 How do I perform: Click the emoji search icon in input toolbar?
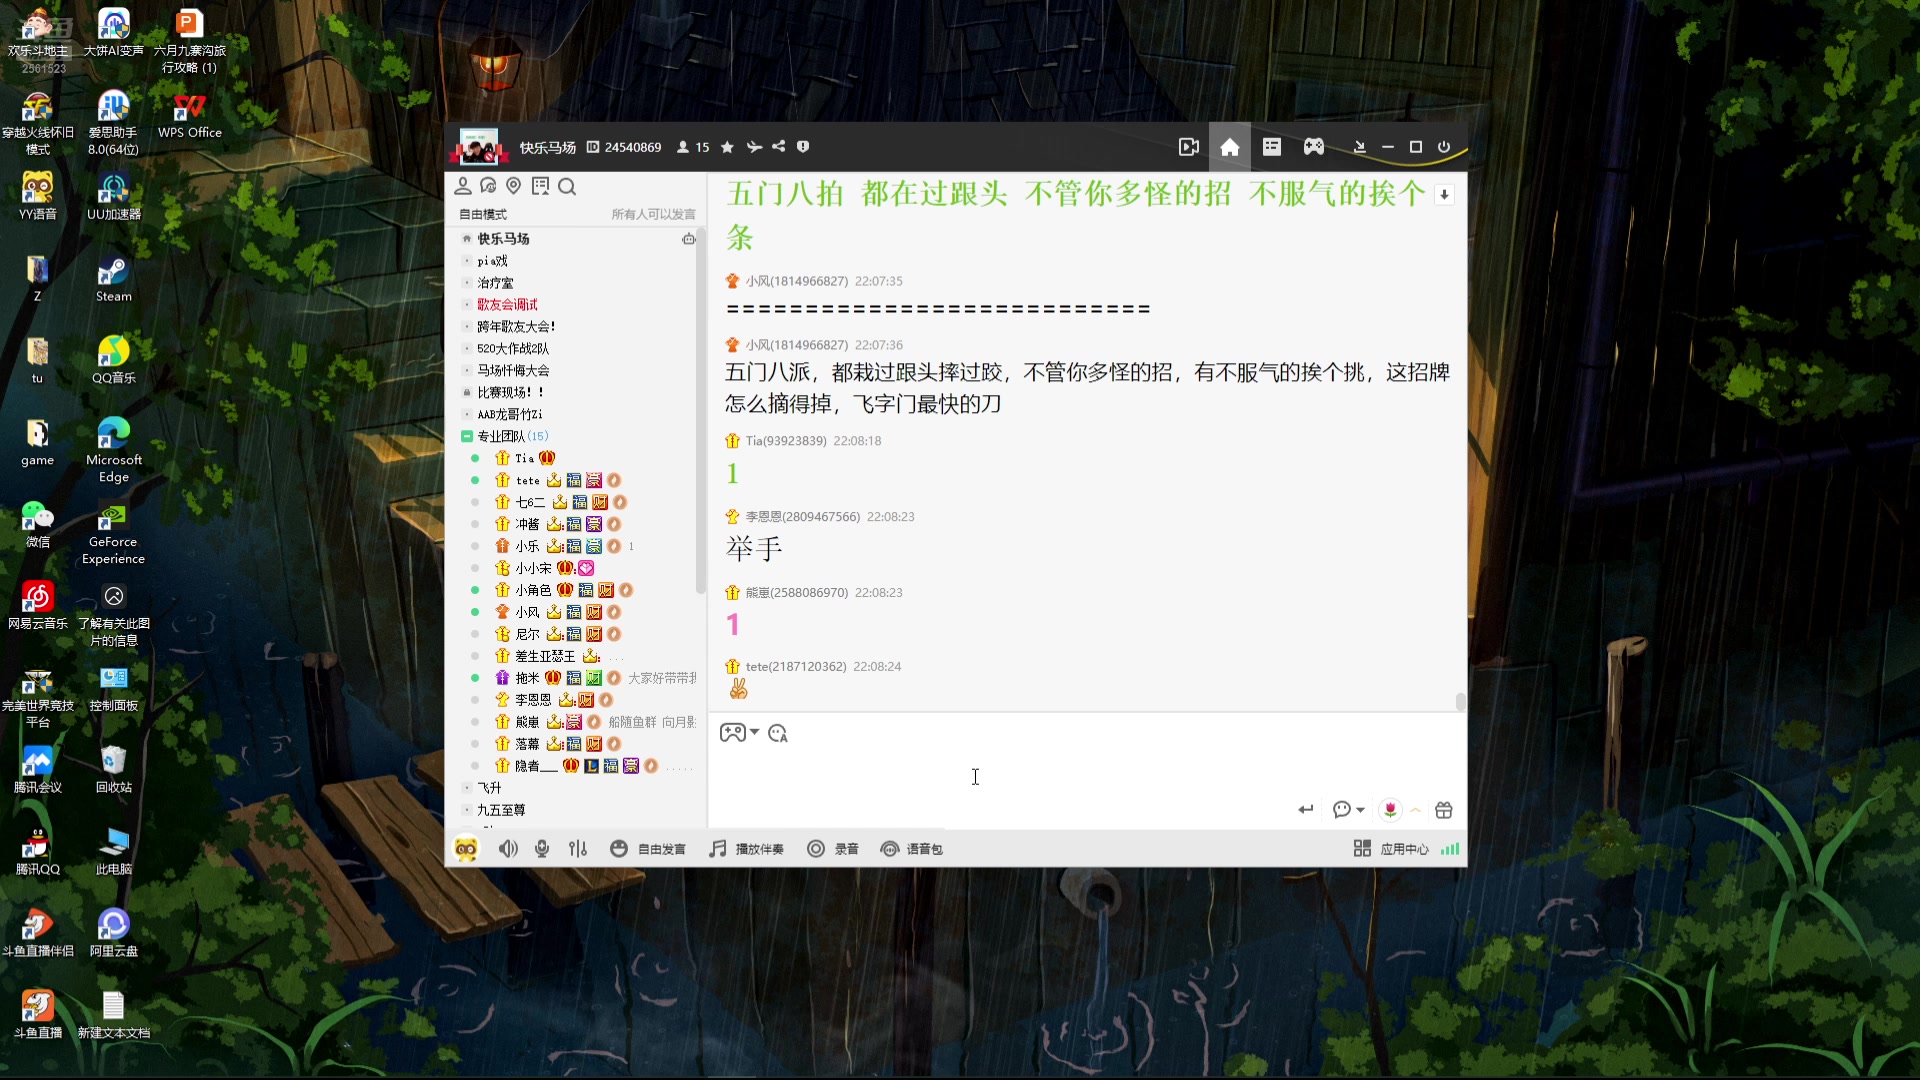coord(778,733)
